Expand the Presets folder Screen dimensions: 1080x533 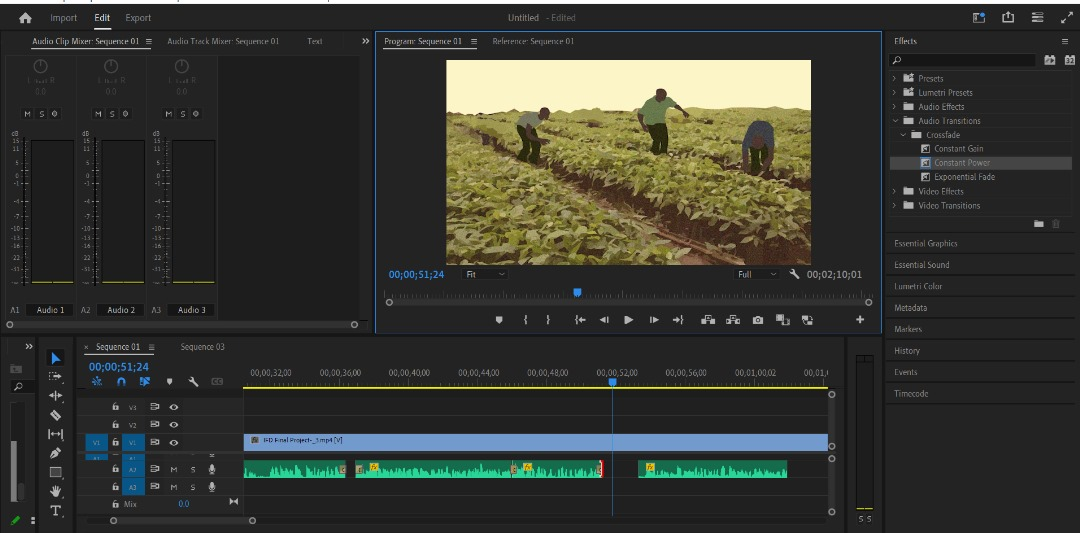click(895, 79)
